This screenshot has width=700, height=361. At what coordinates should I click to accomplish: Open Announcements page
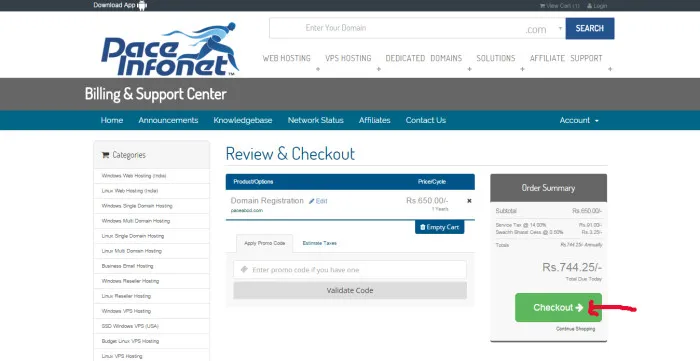point(168,120)
